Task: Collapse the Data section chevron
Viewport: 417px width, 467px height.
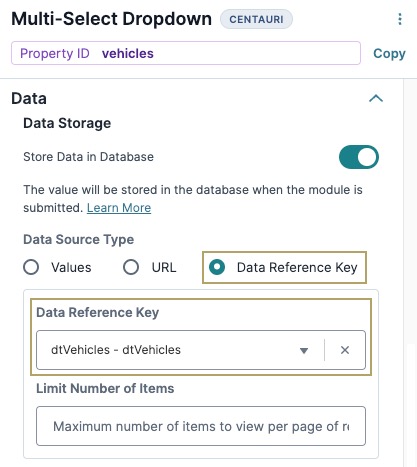Action: click(x=376, y=98)
